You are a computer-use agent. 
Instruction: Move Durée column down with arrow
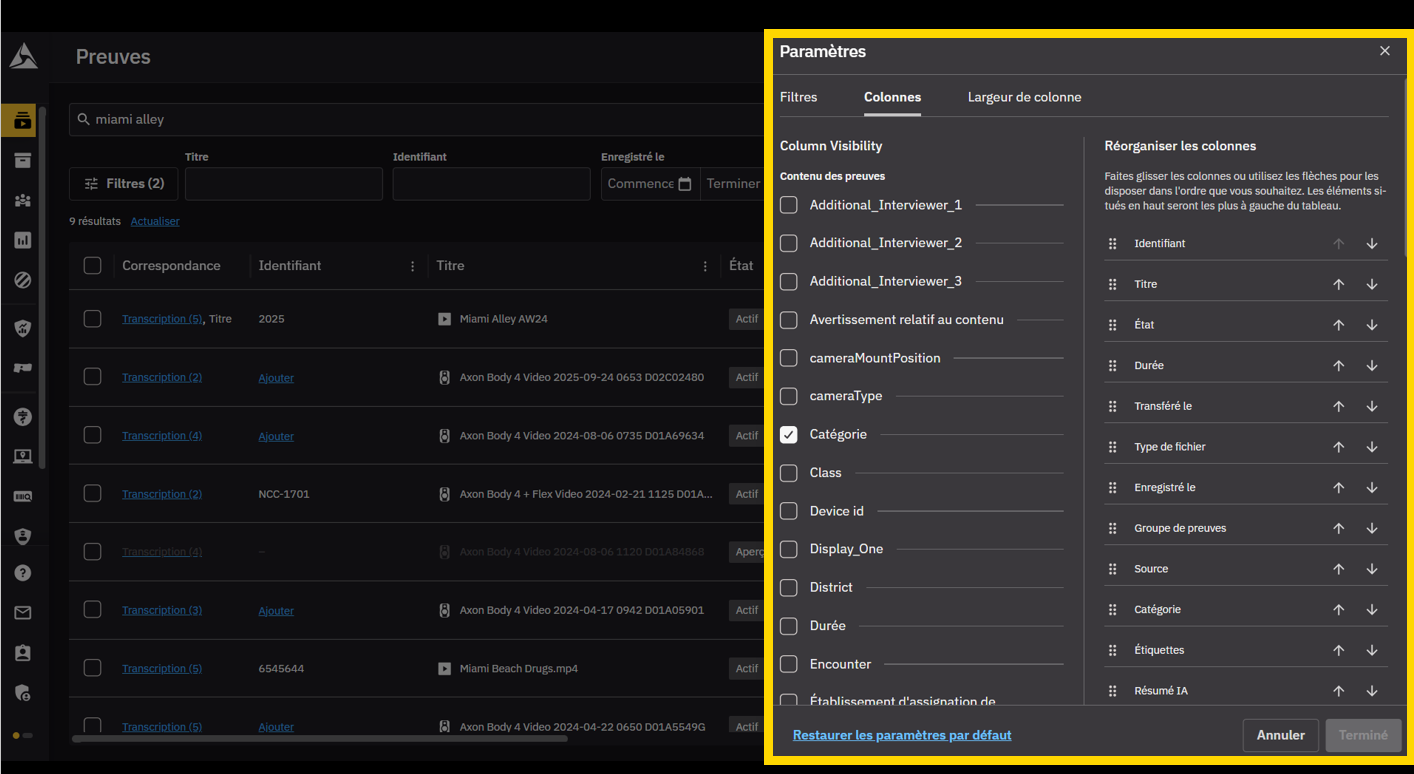[x=1372, y=366]
